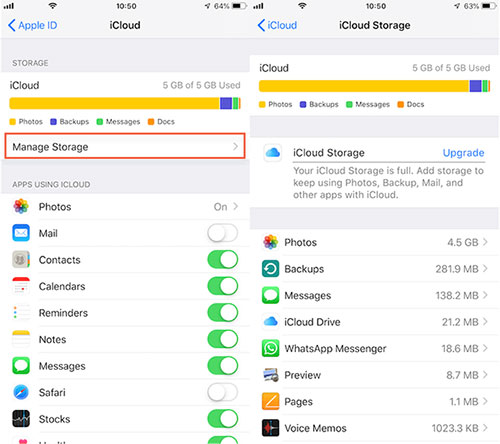Tap the Voice Memos row label
Image resolution: width=500 pixels, height=444 pixels.
pyautogui.click(x=315, y=428)
